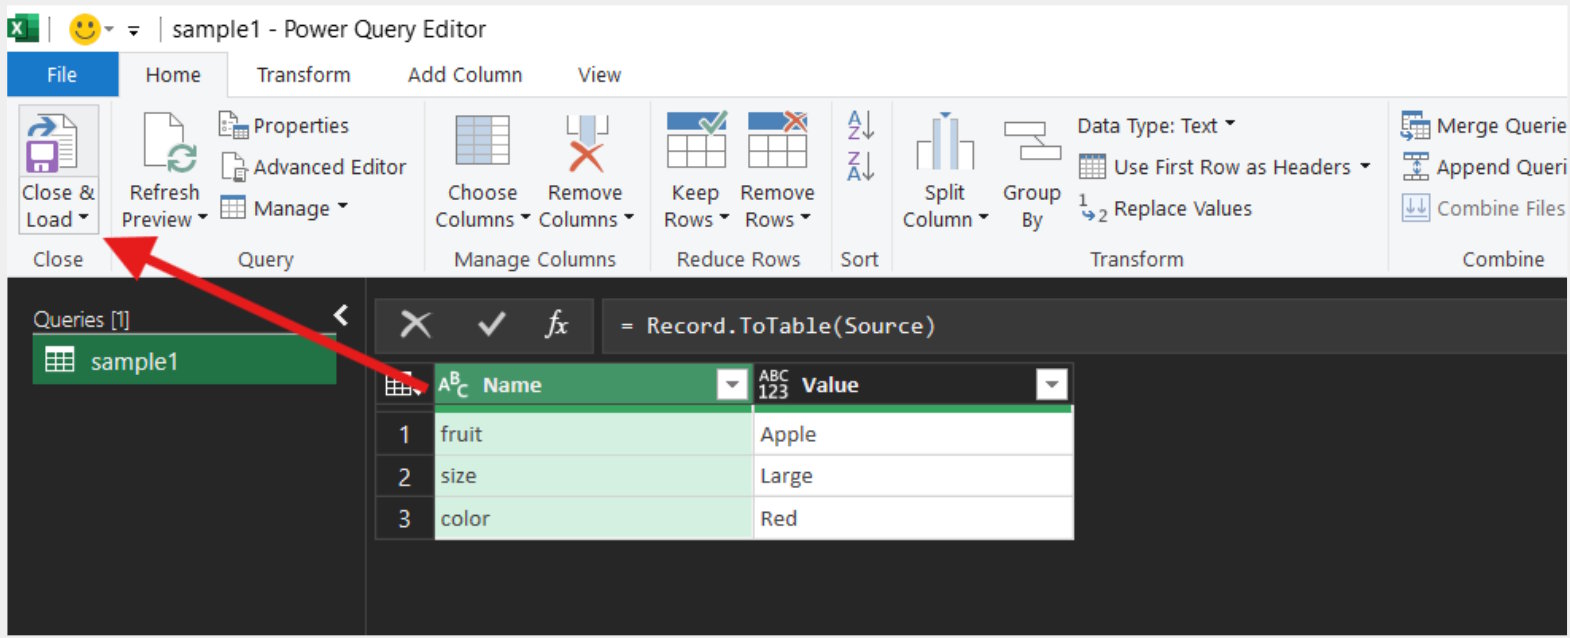
Task: Open the table menu icon in grid corner
Action: (x=404, y=384)
